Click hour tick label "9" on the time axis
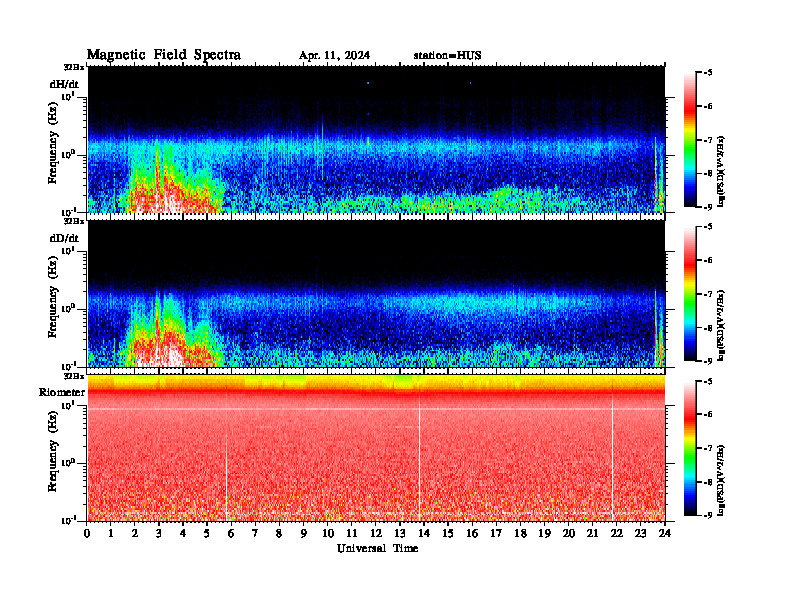This screenshot has width=792, height=612. (x=303, y=533)
